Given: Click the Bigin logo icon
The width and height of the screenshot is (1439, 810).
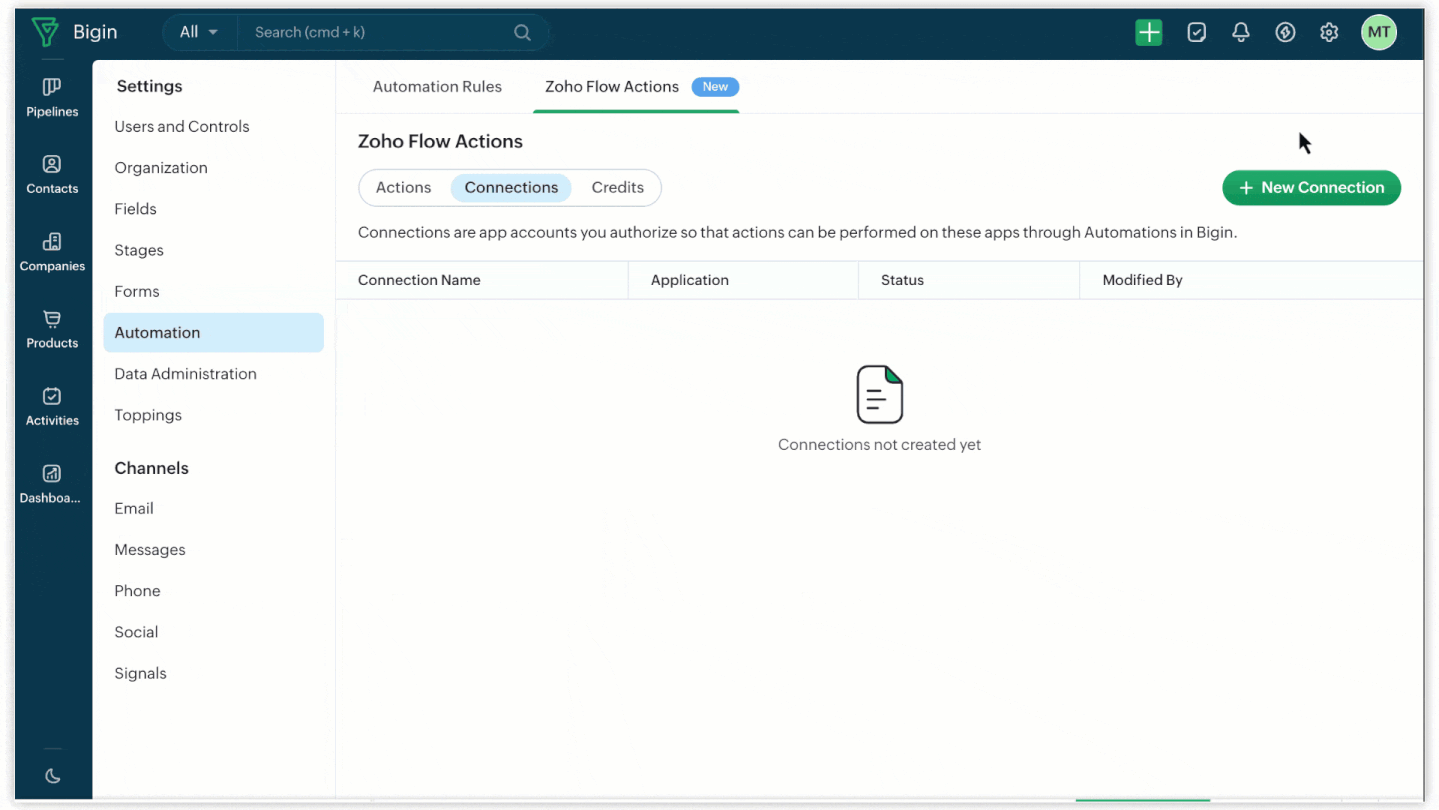Looking at the screenshot, I should 45,32.
